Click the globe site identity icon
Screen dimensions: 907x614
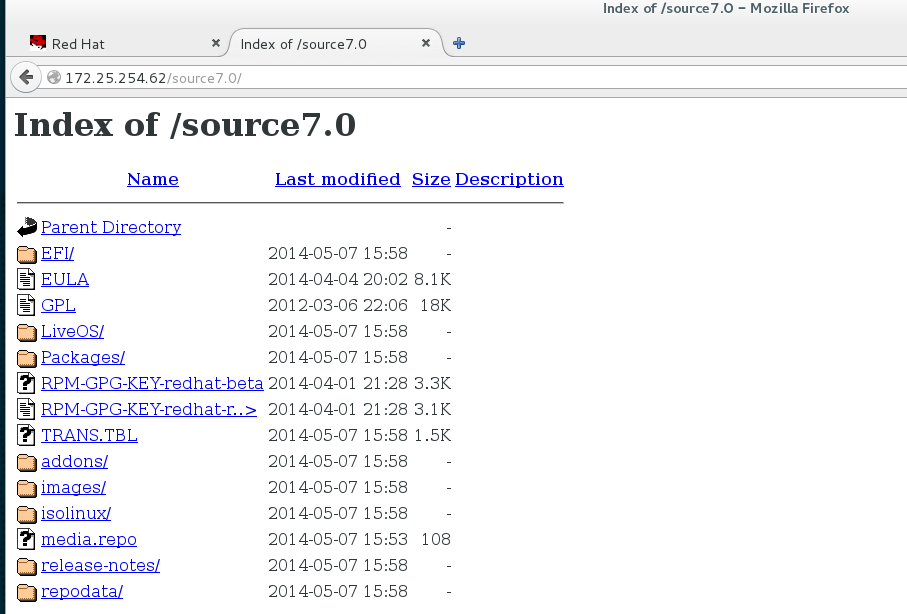tap(54, 78)
